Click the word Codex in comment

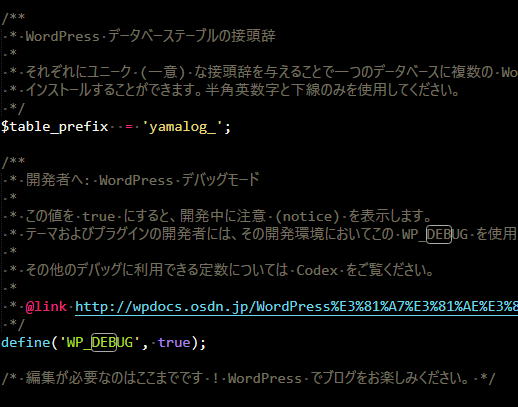click(x=317, y=270)
